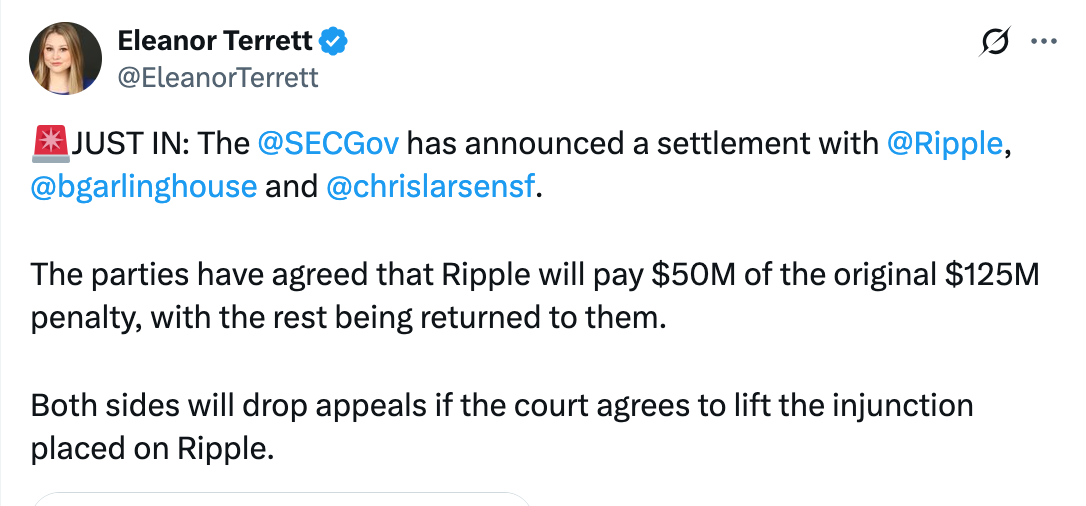
Task: Open the @Ripple mention
Action: (945, 144)
